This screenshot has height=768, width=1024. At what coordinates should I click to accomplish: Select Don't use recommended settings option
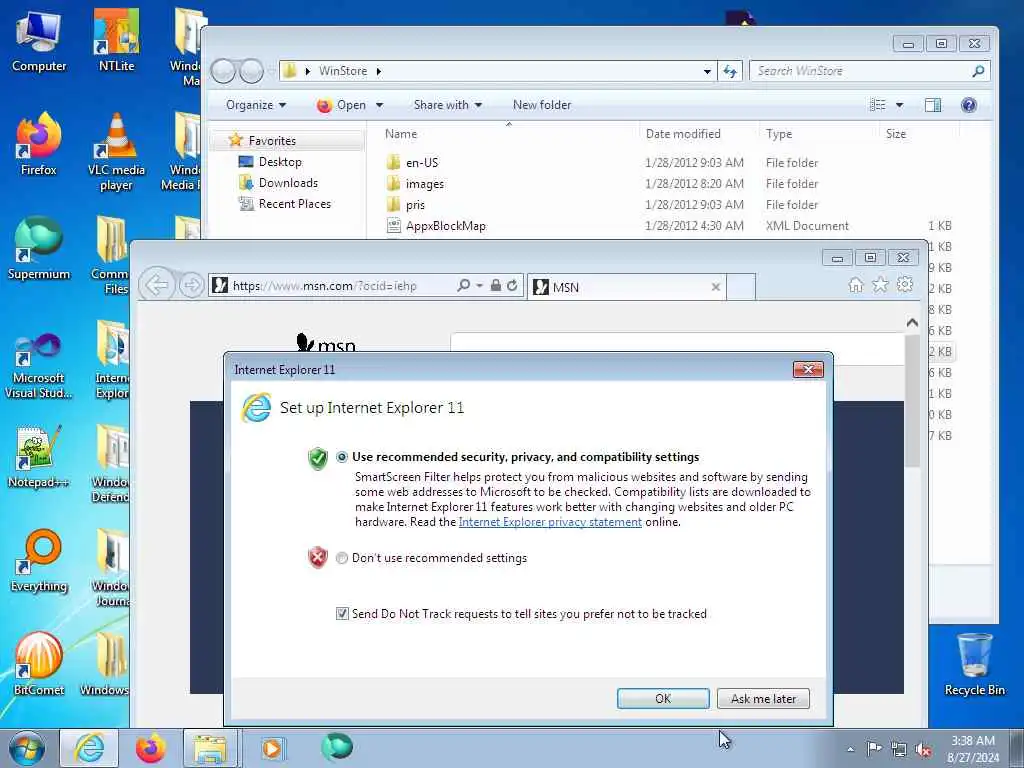click(x=342, y=558)
